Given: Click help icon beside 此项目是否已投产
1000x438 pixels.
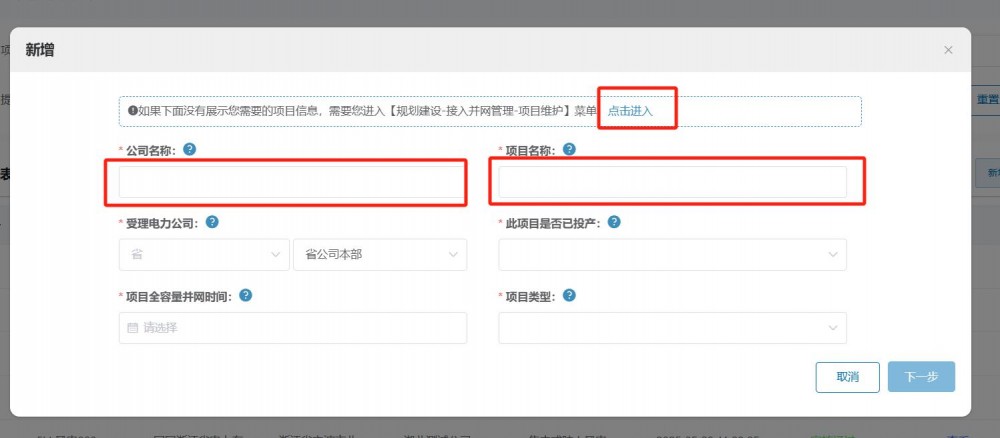Looking at the screenshot, I should (614, 222).
